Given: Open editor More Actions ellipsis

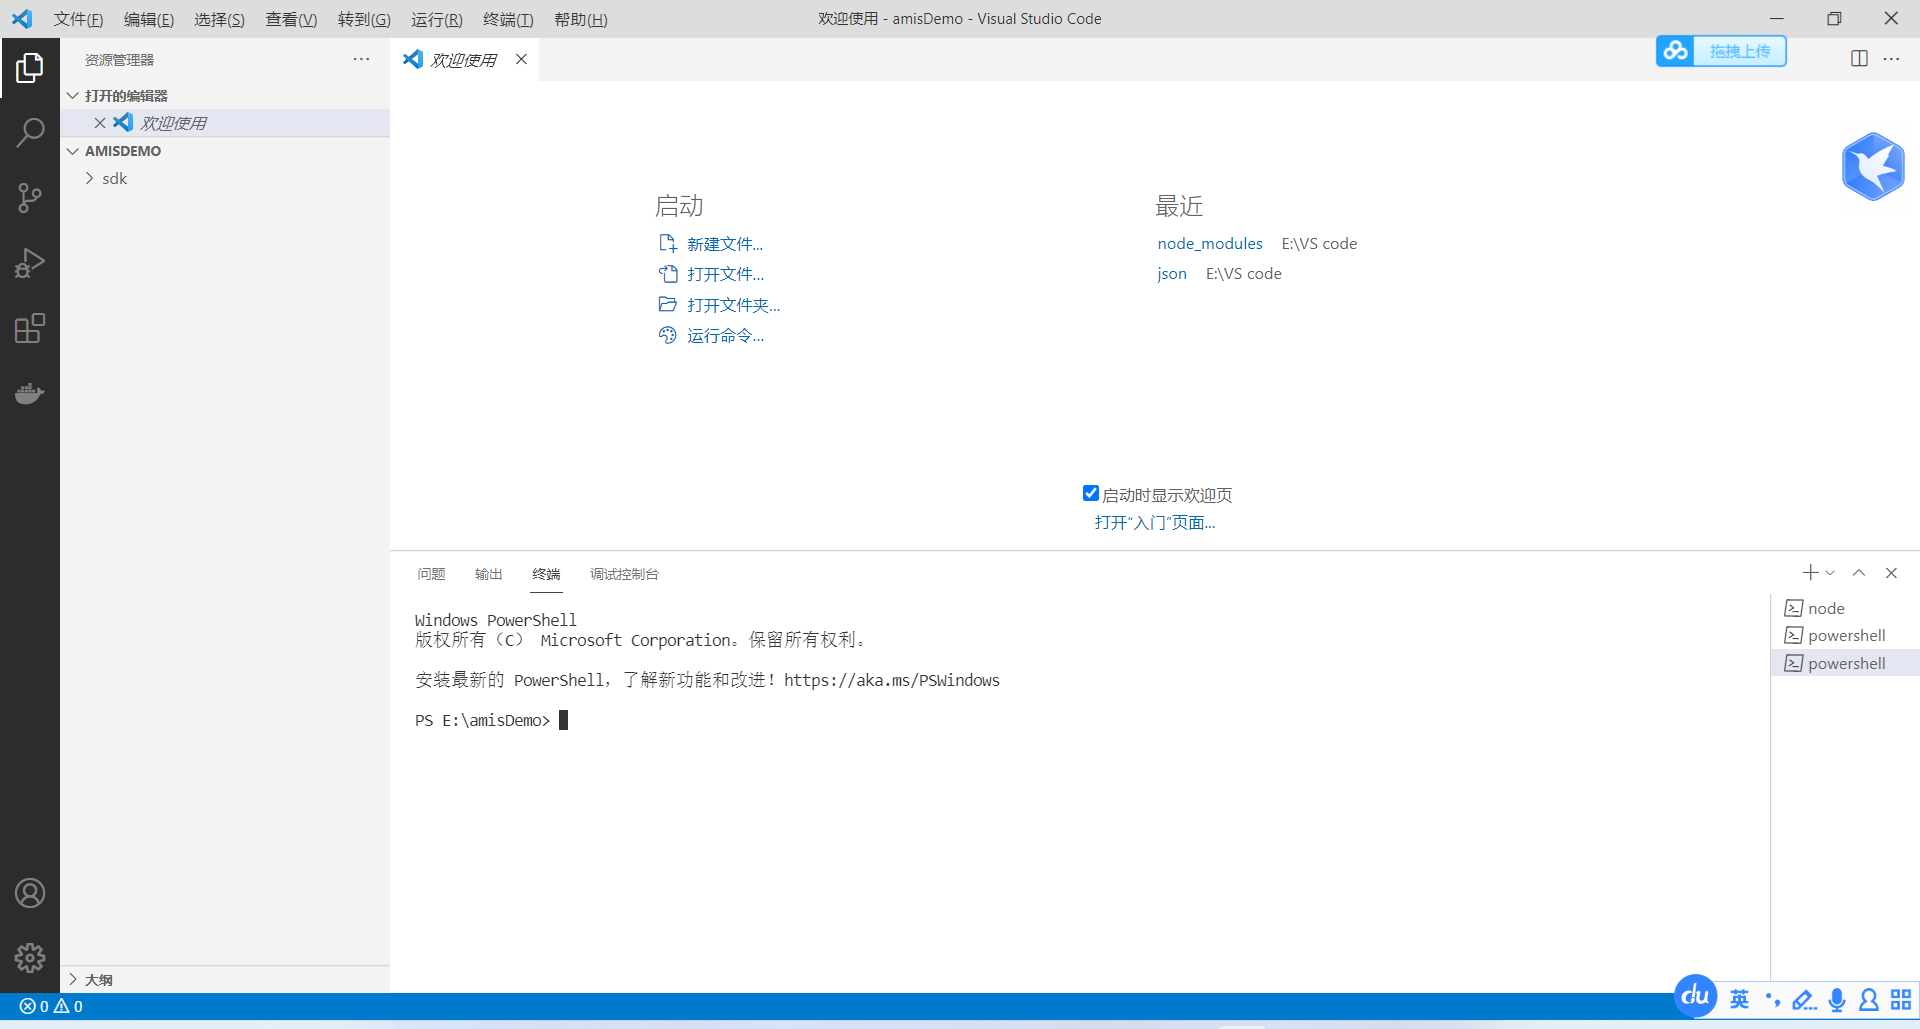Looking at the screenshot, I should 1891,59.
